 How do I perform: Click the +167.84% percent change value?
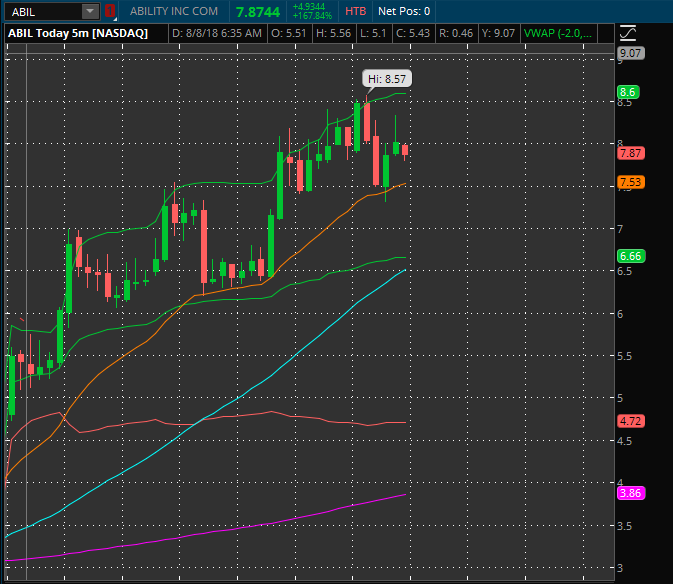[312, 16]
